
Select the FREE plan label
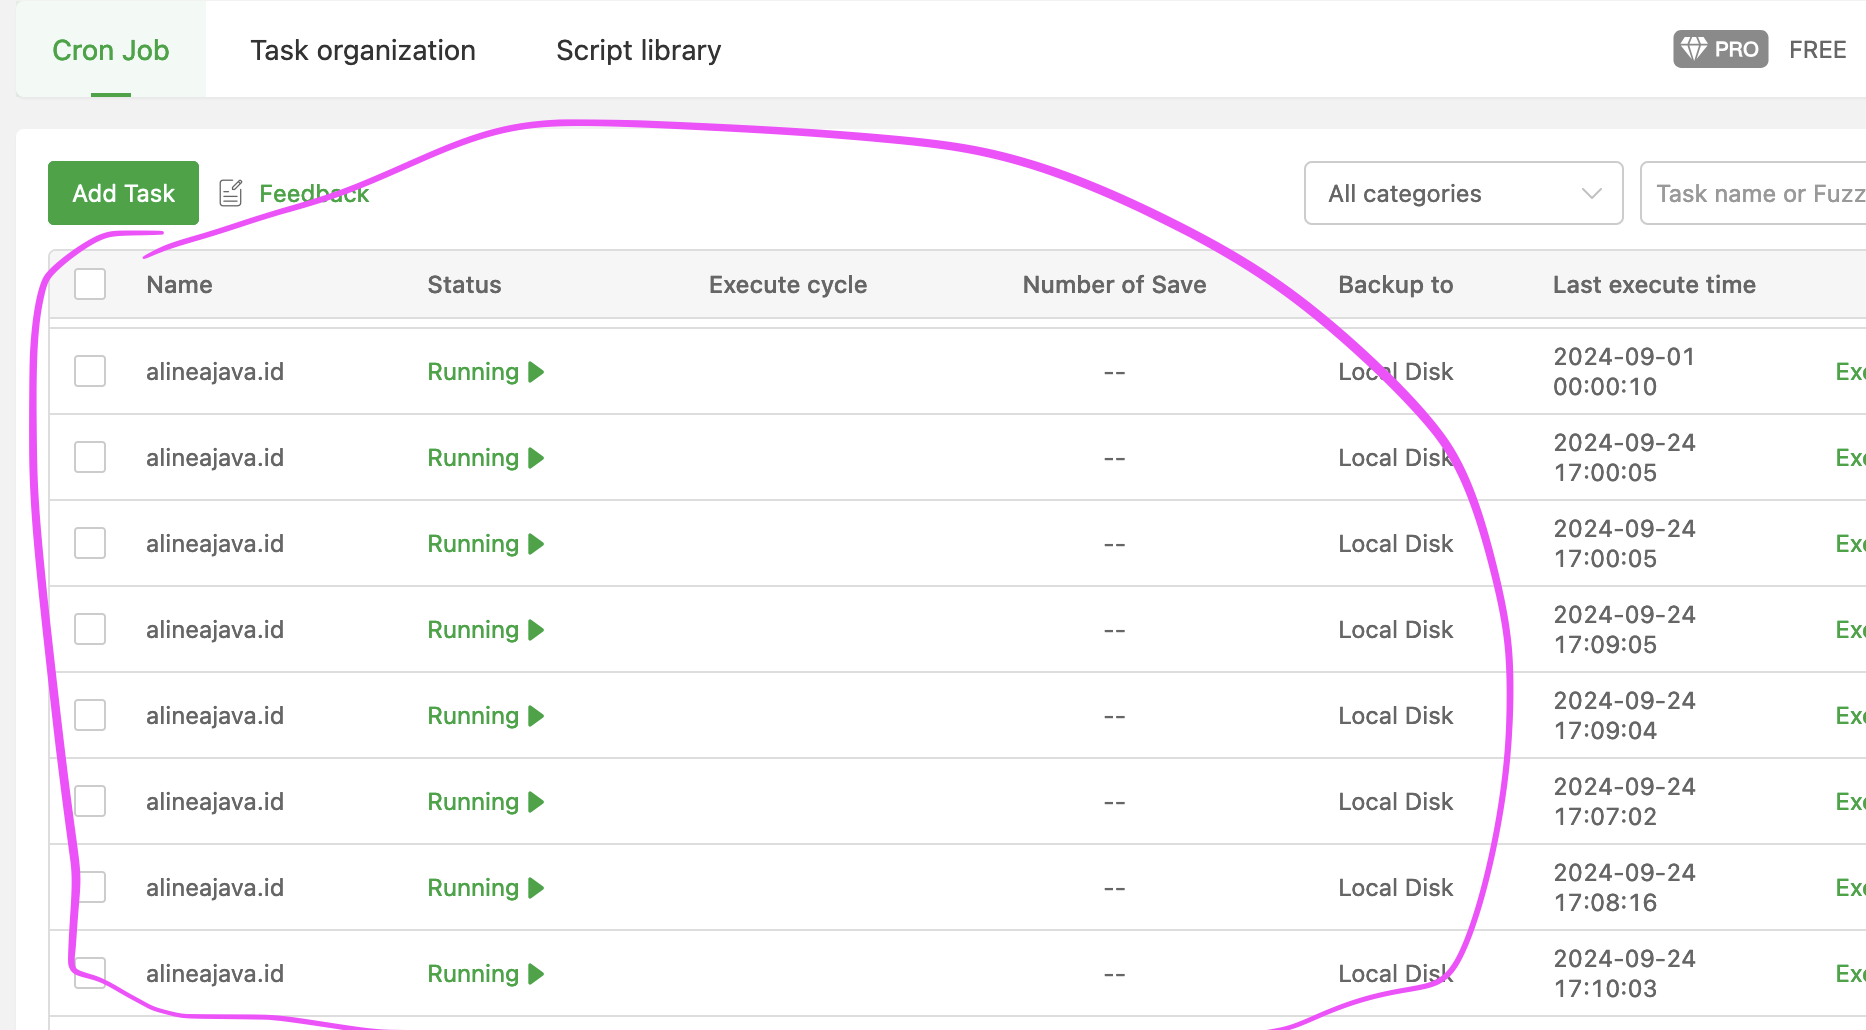coord(1817,50)
